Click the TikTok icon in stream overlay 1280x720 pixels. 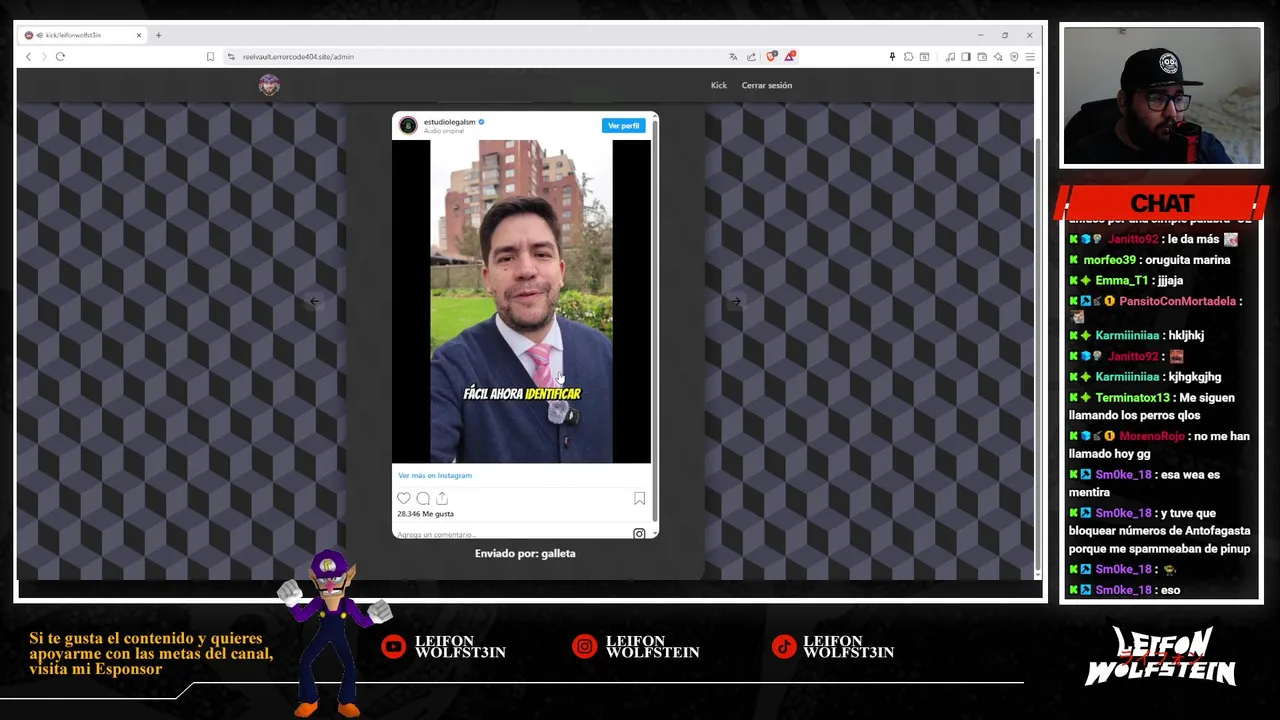(784, 647)
